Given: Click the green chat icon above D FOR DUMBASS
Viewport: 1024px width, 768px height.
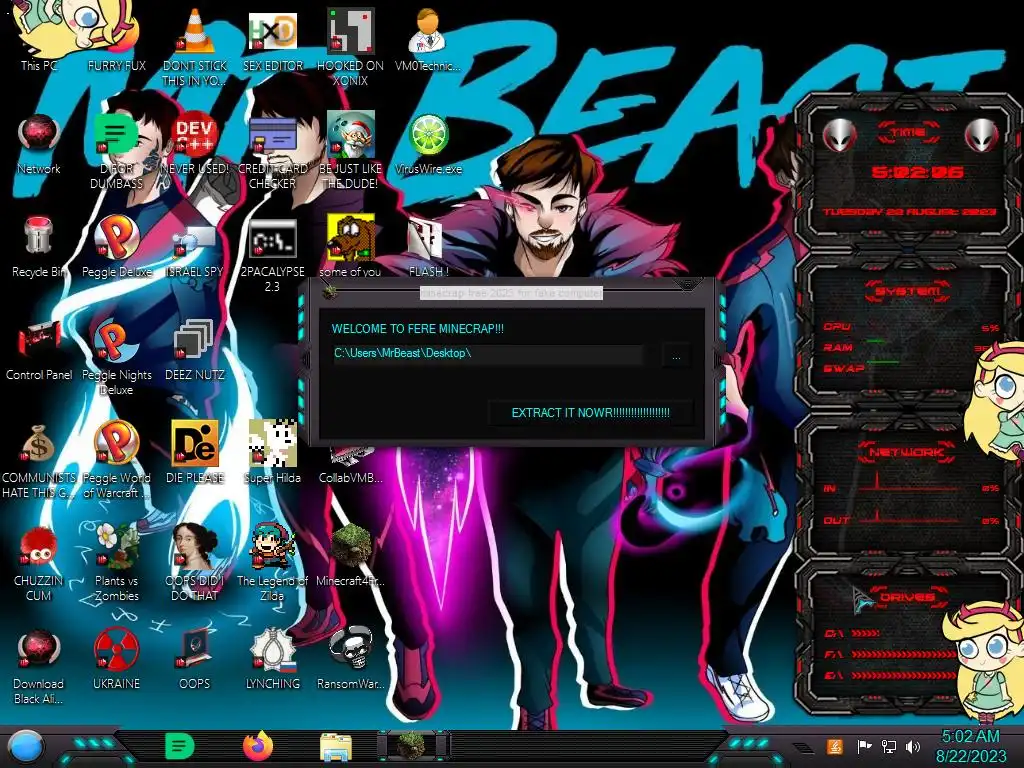Looking at the screenshot, I should 115,133.
